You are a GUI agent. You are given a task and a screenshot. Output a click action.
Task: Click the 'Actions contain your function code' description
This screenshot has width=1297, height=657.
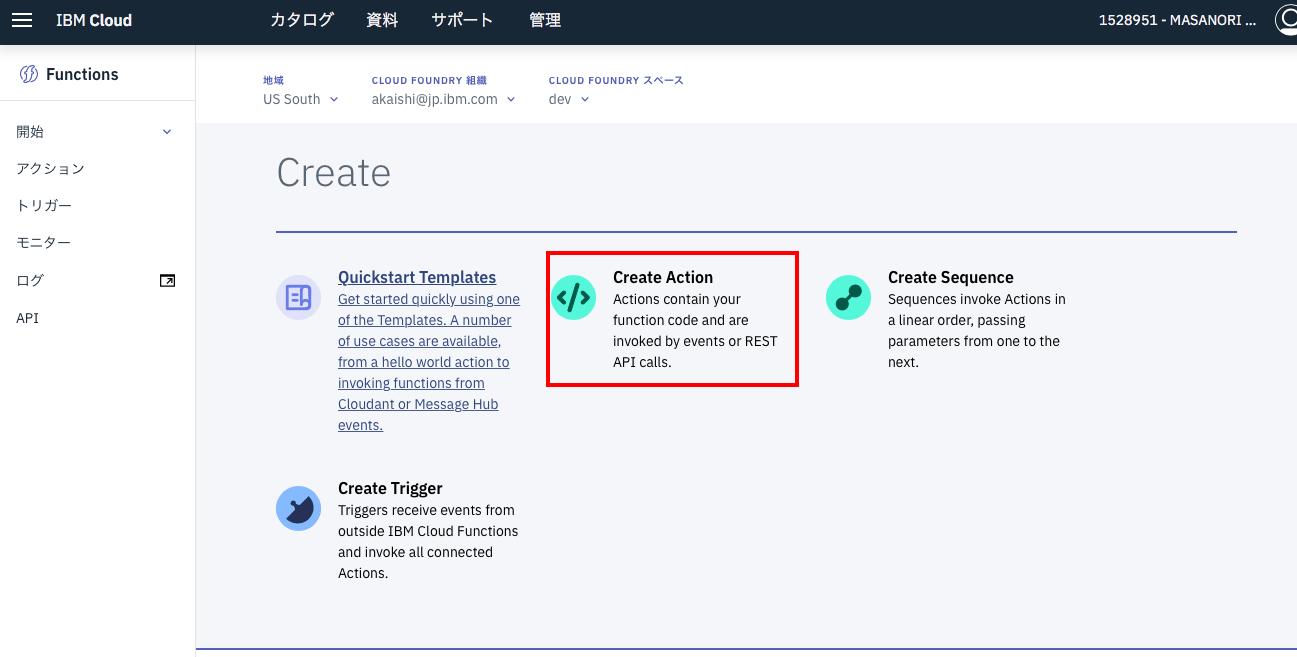[x=695, y=331]
